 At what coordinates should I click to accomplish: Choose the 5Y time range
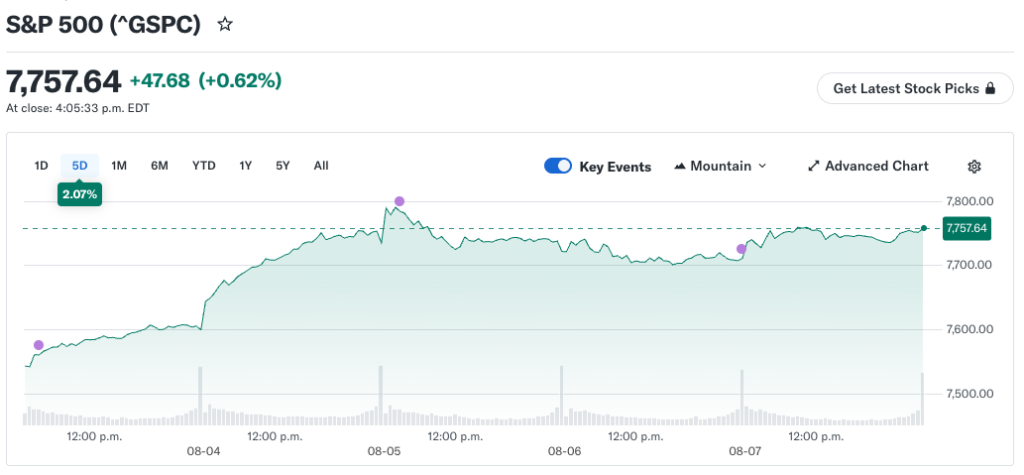[282, 166]
